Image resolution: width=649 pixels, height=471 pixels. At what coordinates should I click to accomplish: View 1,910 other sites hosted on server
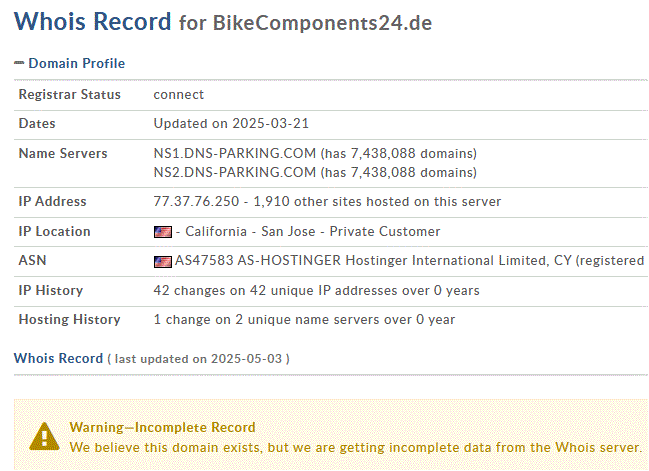click(x=377, y=202)
